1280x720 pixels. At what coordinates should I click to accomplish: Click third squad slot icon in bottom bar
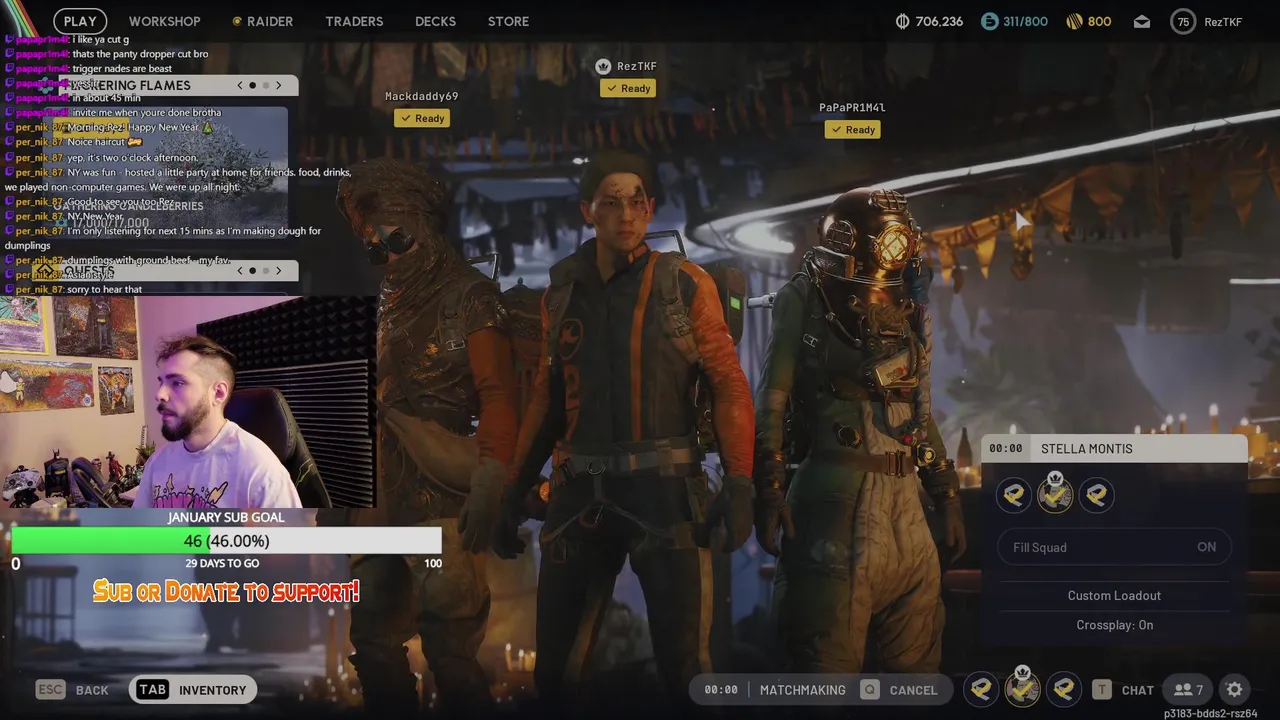(x=1063, y=689)
